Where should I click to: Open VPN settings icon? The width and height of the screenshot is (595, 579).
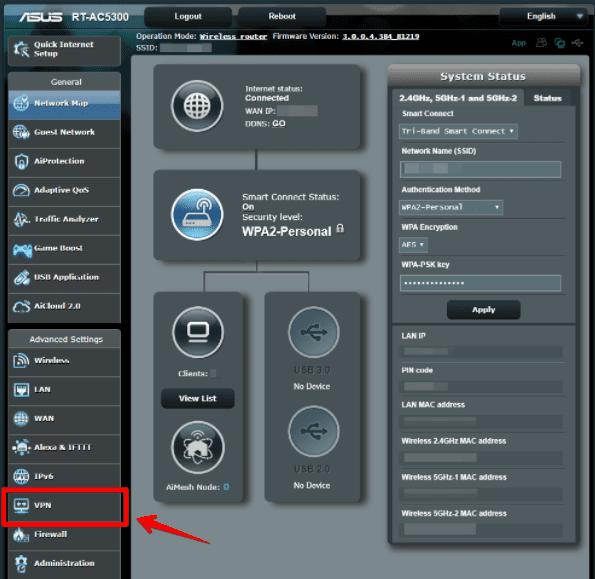coord(21,505)
